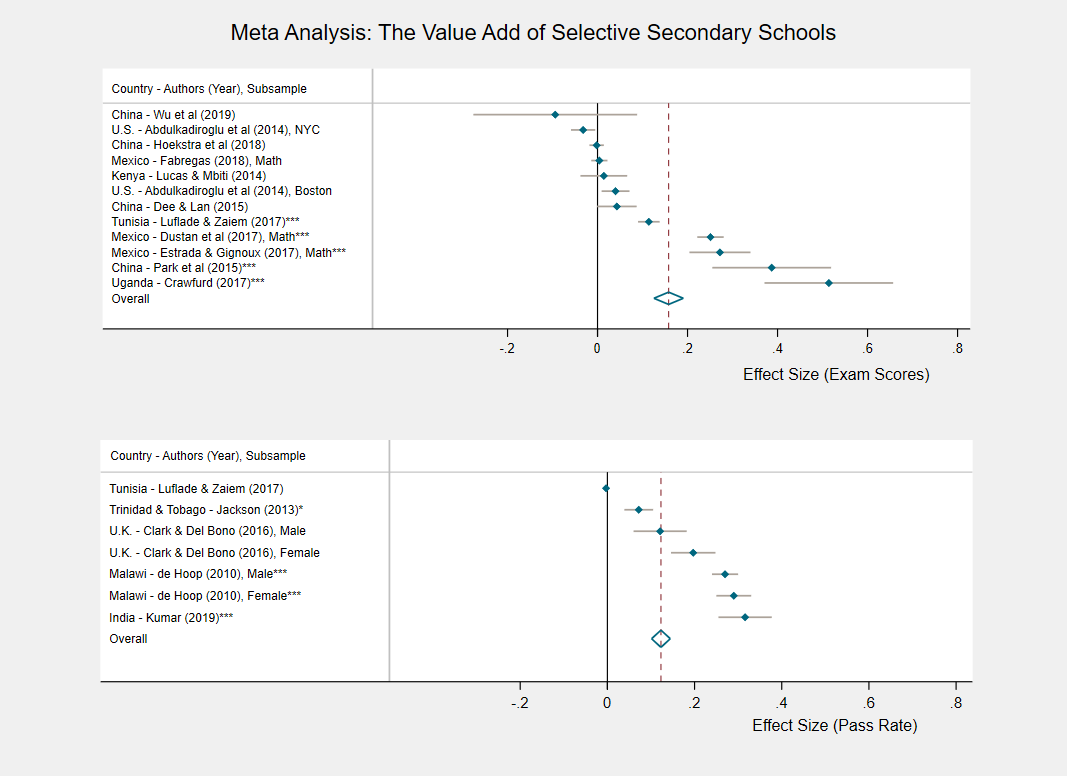Select the Uganda - Crawfurd (2017) data point marker

(828, 282)
